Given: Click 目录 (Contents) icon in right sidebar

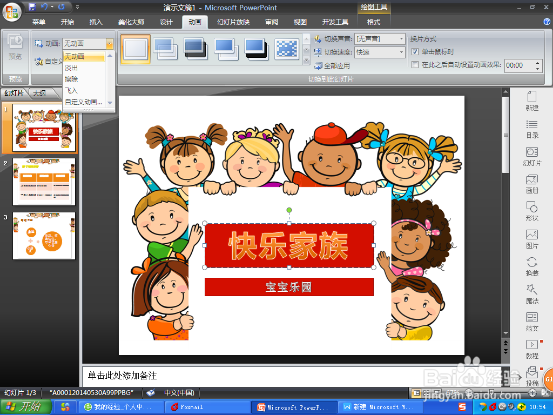Looking at the screenshot, I should pos(532,129).
